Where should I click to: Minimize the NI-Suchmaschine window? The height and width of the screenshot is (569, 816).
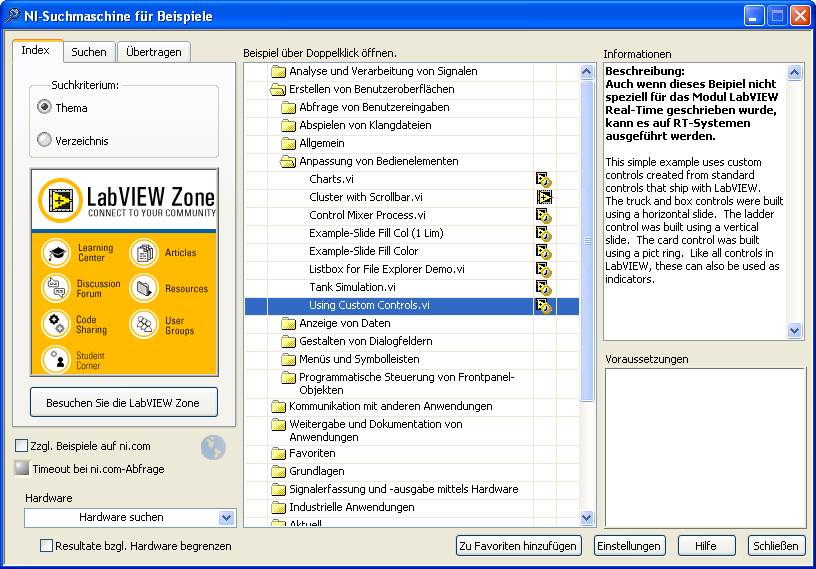coord(754,16)
